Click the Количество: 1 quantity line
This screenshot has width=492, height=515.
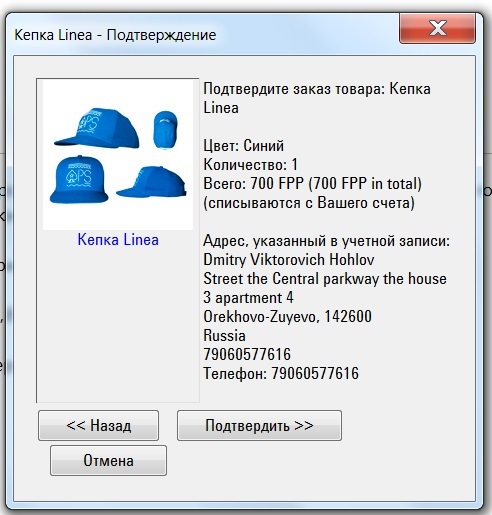click(x=250, y=164)
